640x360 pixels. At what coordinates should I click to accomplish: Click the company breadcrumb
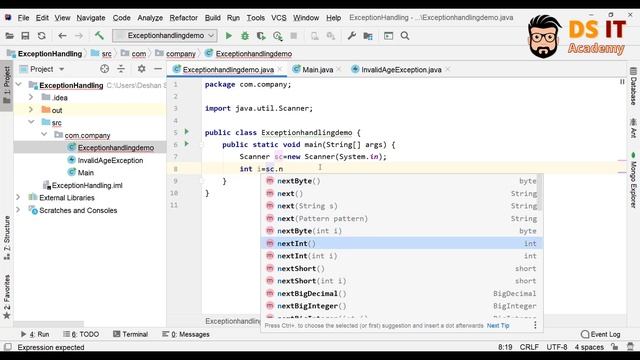180,53
